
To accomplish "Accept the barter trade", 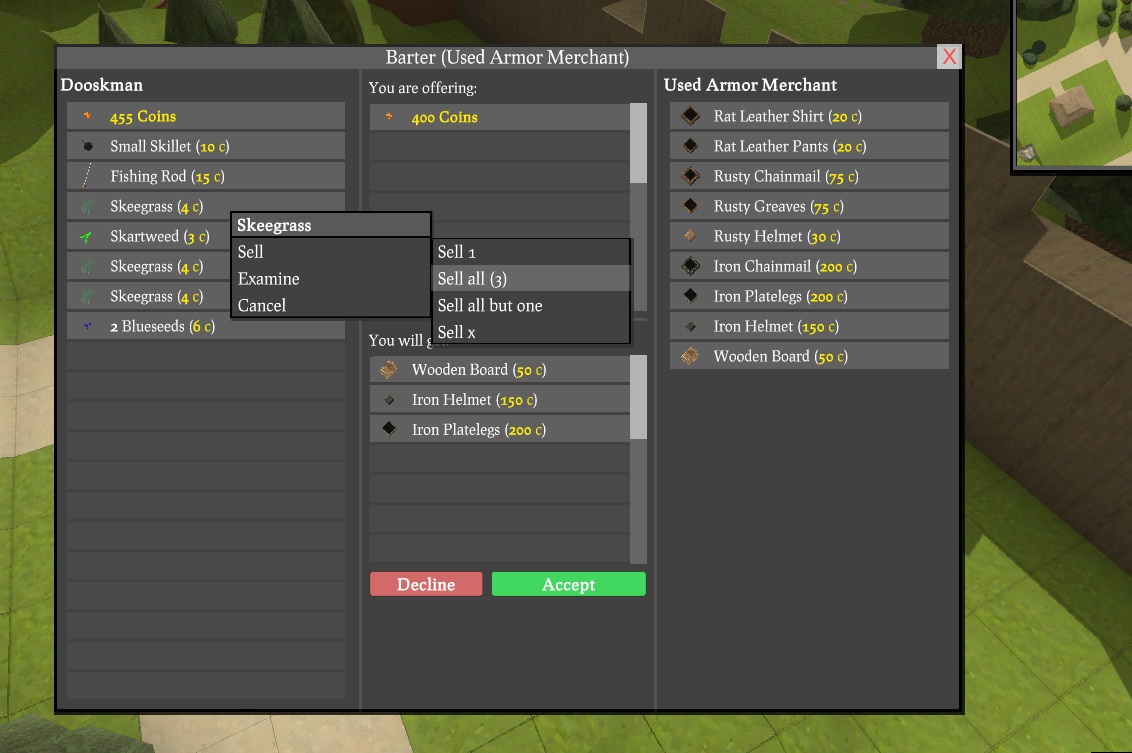I will click(568, 585).
